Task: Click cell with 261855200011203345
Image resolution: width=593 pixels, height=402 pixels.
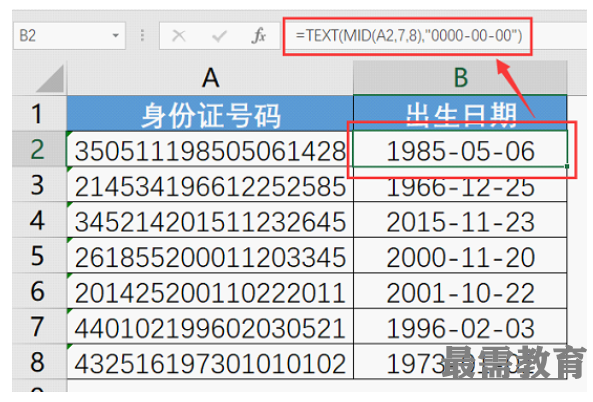Action: point(210,255)
